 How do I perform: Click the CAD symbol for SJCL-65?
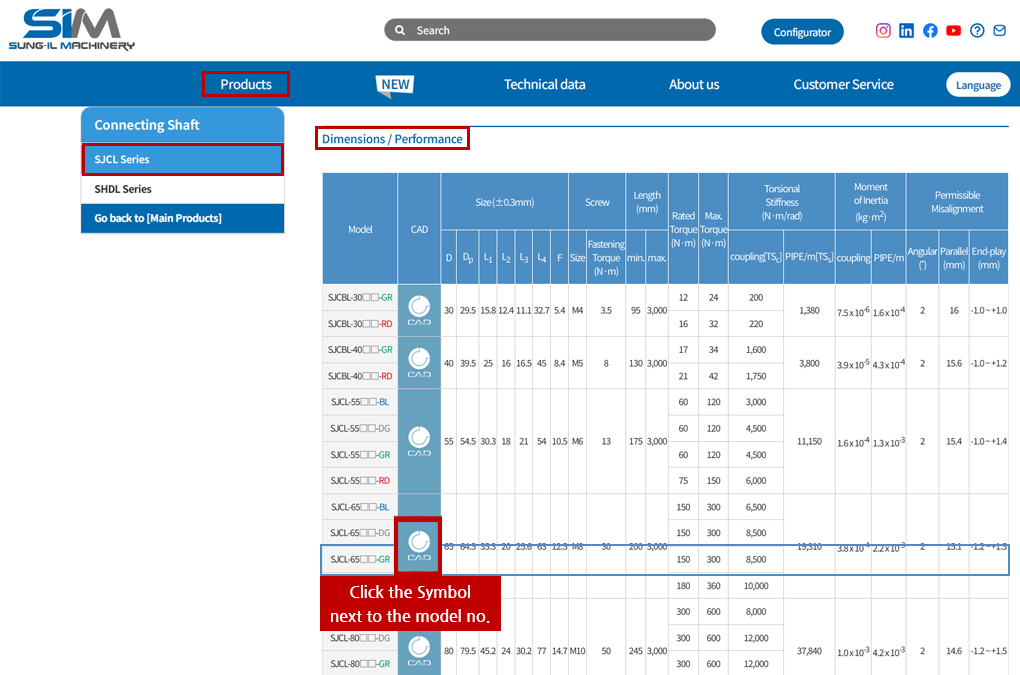(x=419, y=545)
